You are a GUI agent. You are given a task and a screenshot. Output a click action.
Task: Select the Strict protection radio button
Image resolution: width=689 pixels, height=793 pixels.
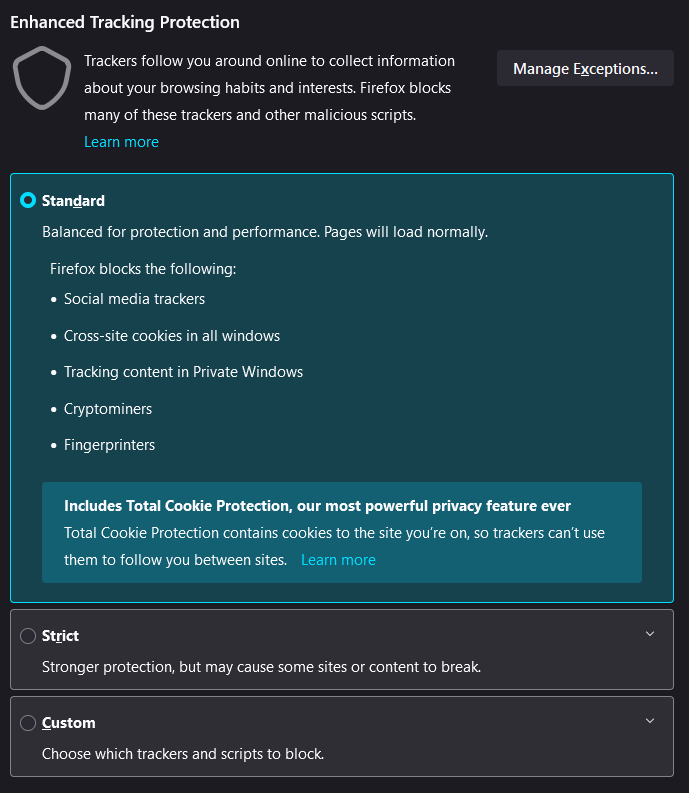(28, 636)
